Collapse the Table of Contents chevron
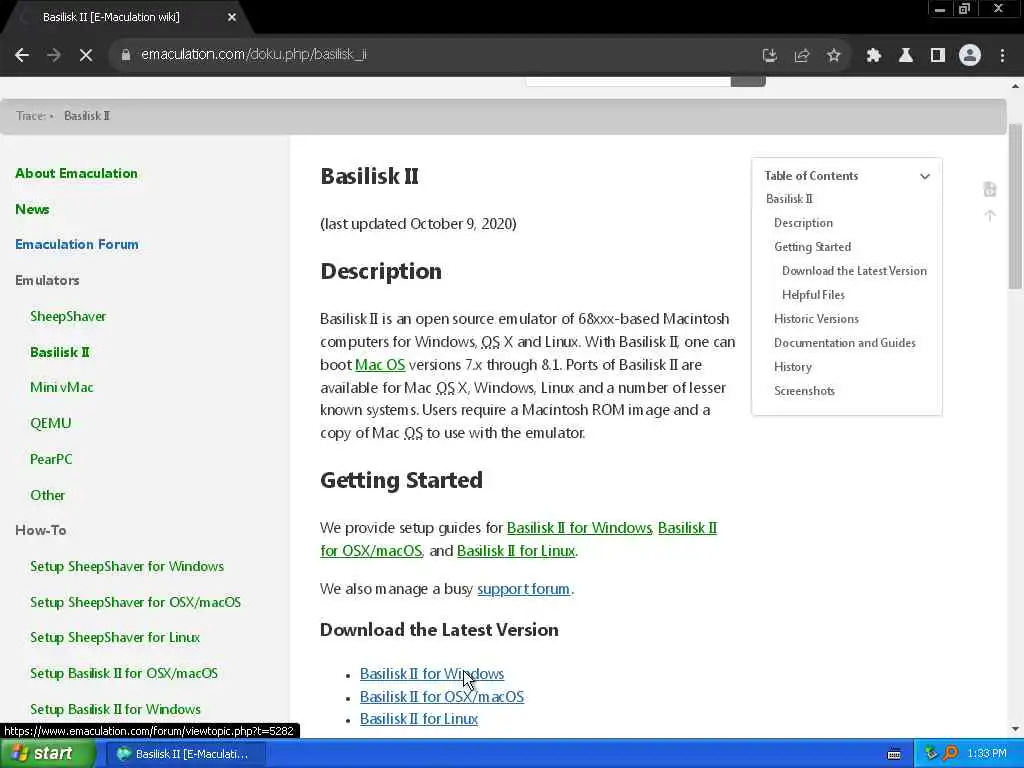The width and height of the screenshot is (1024, 768). [925, 176]
